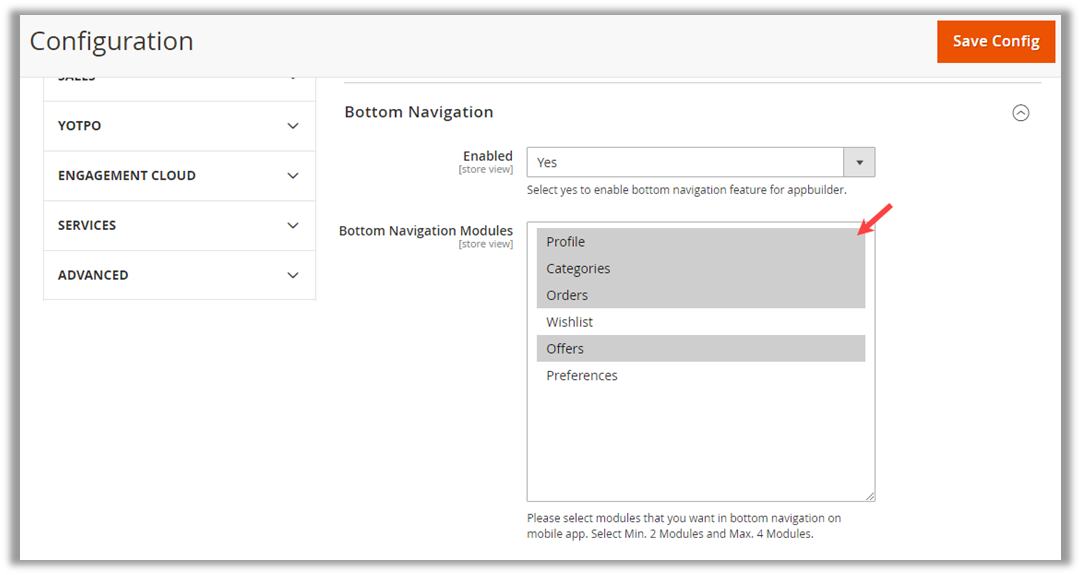Screen dimensions: 1081x575
Task: Pick Preferences from the modules list
Action: (582, 376)
